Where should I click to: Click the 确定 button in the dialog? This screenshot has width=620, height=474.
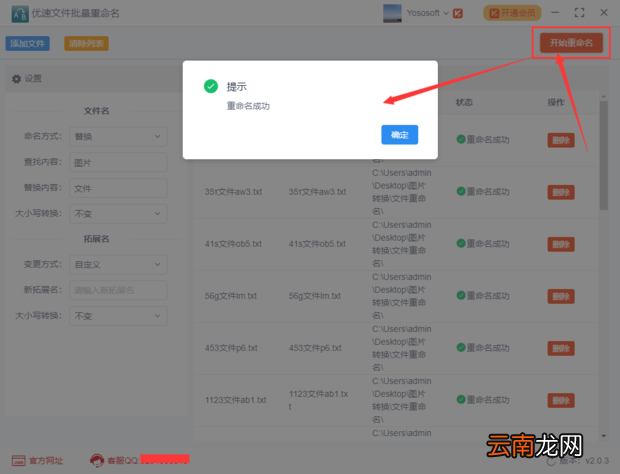point(399,135)
